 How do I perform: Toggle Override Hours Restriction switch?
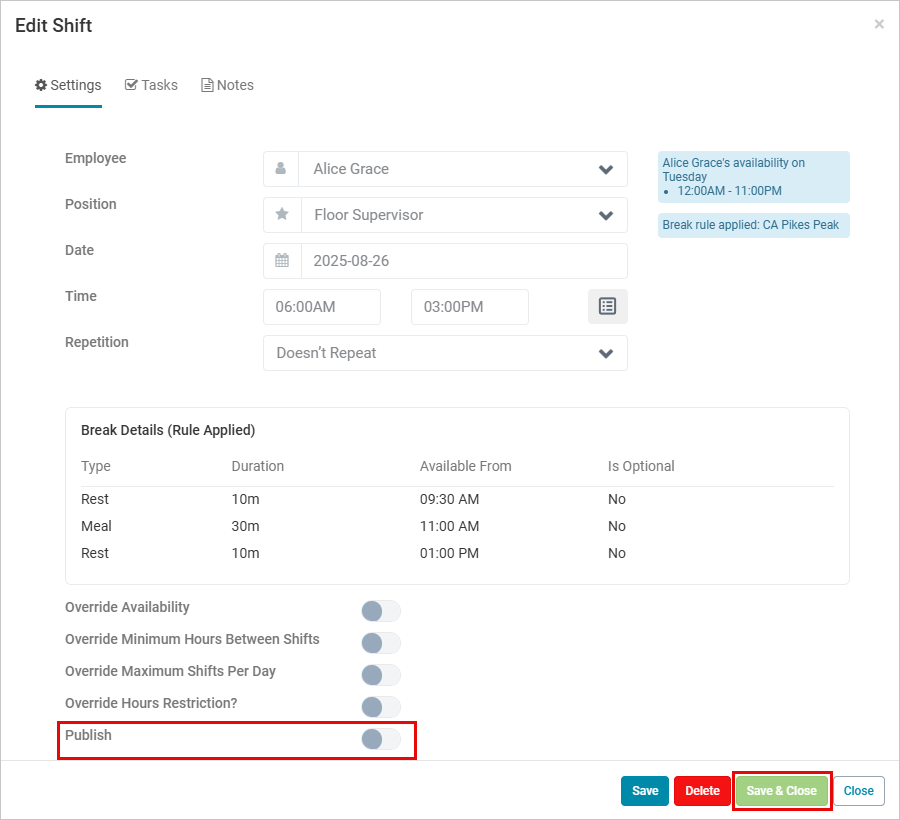tap(380, 707)
